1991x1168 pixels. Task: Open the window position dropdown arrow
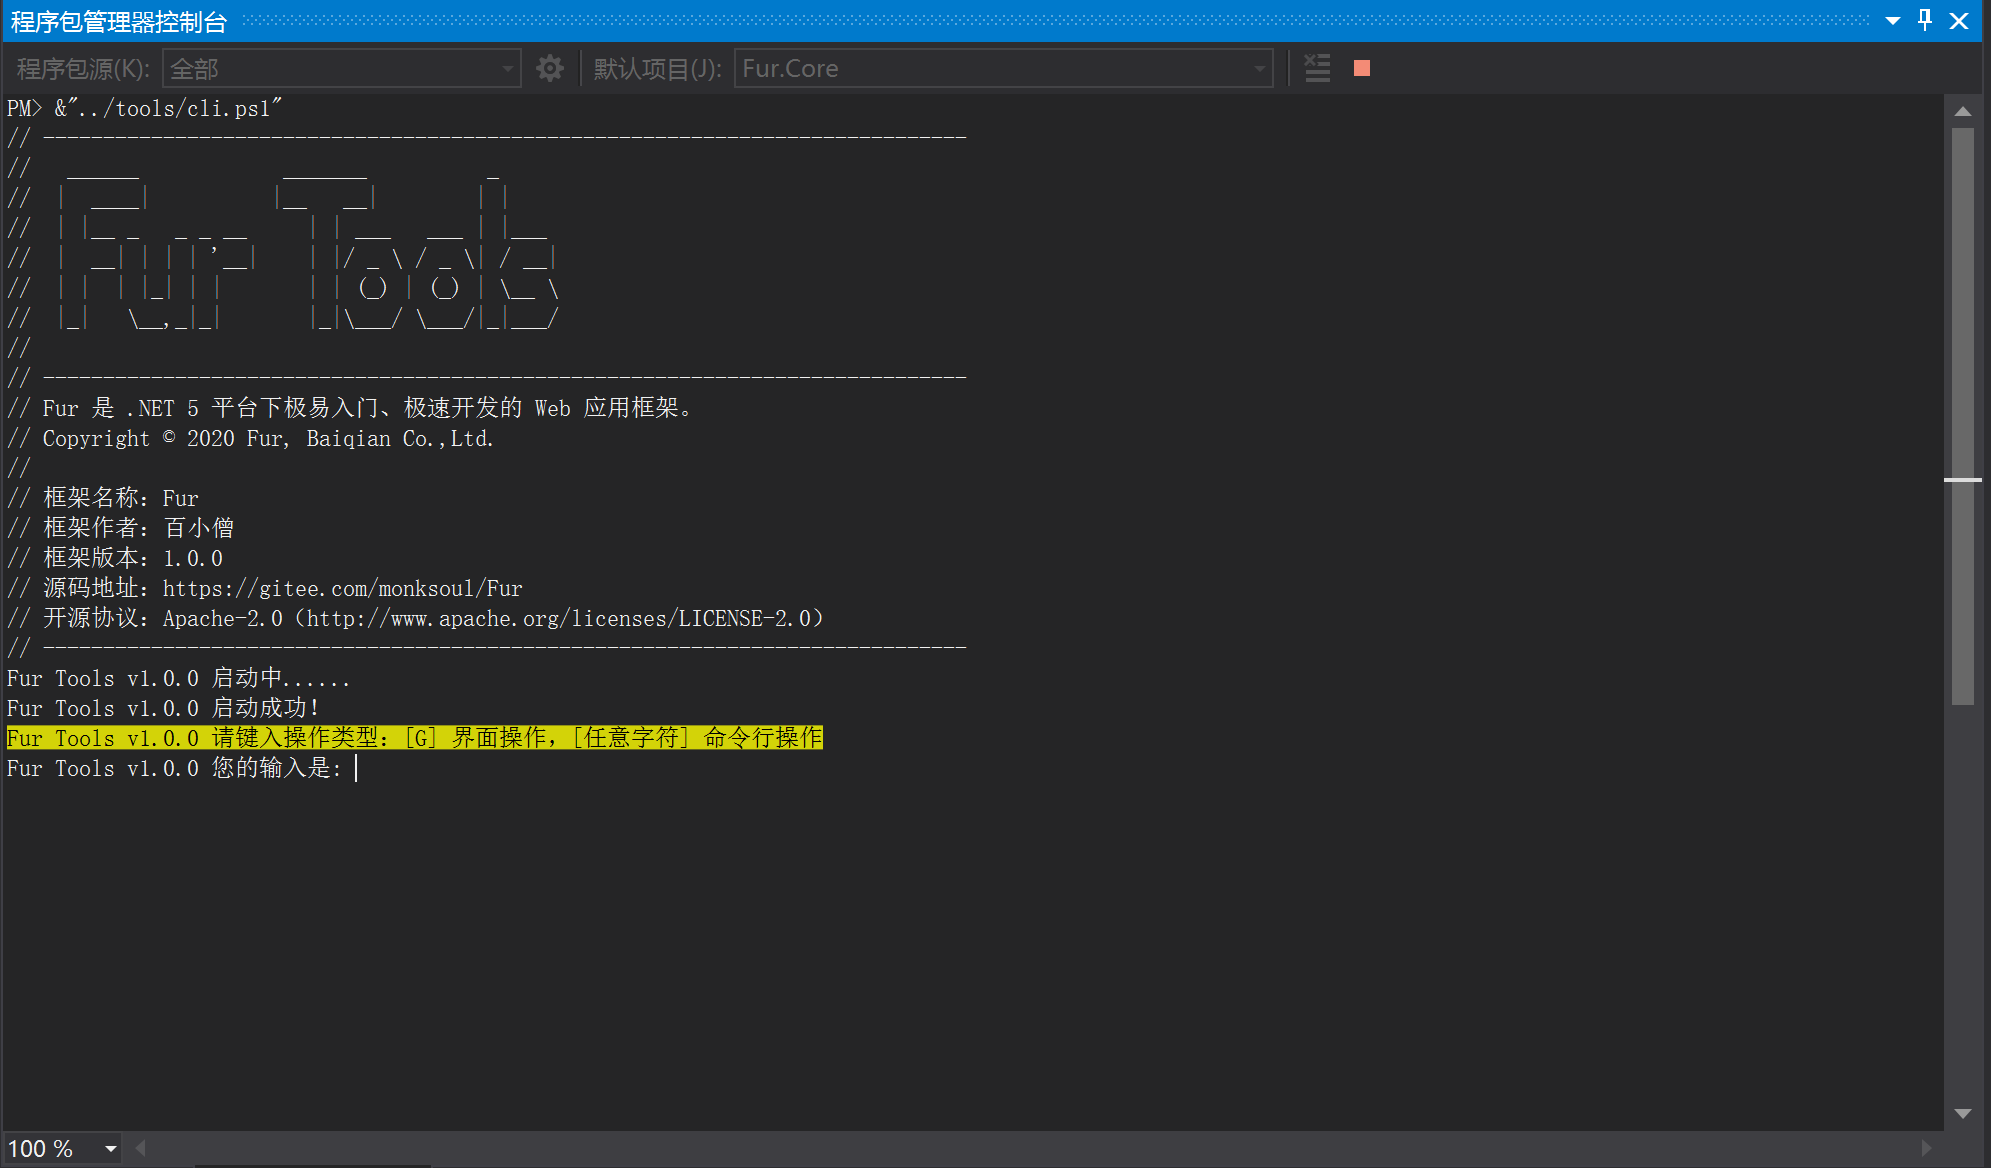(1892, 20)
